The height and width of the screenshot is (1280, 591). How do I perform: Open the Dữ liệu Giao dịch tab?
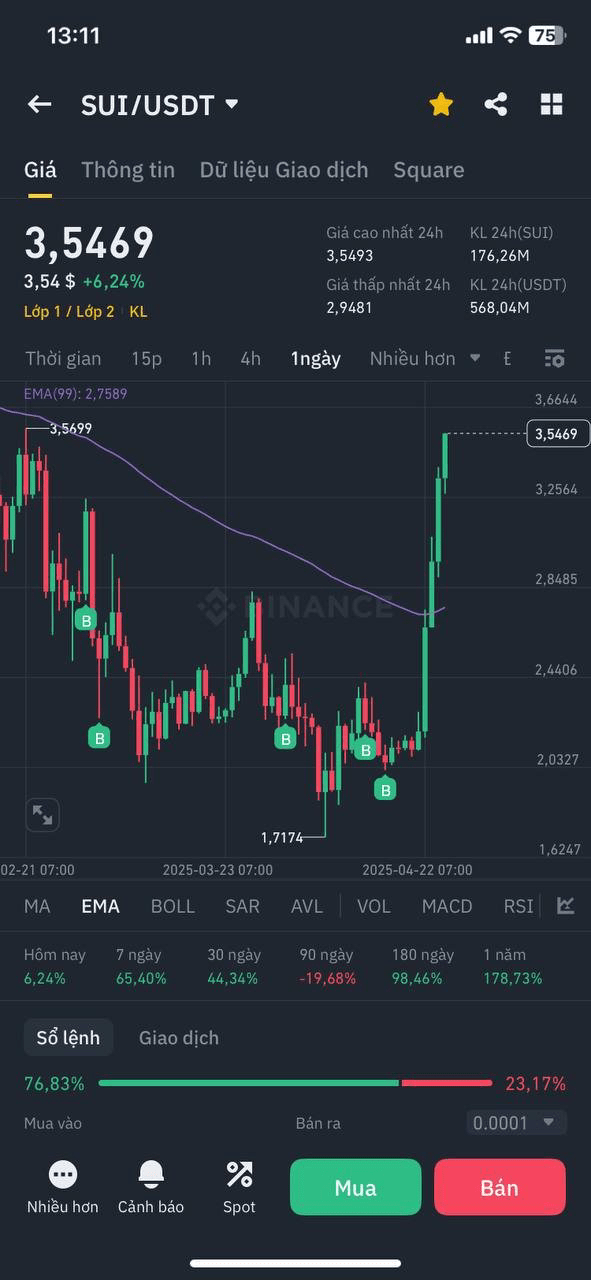click(x=284, y=170)
